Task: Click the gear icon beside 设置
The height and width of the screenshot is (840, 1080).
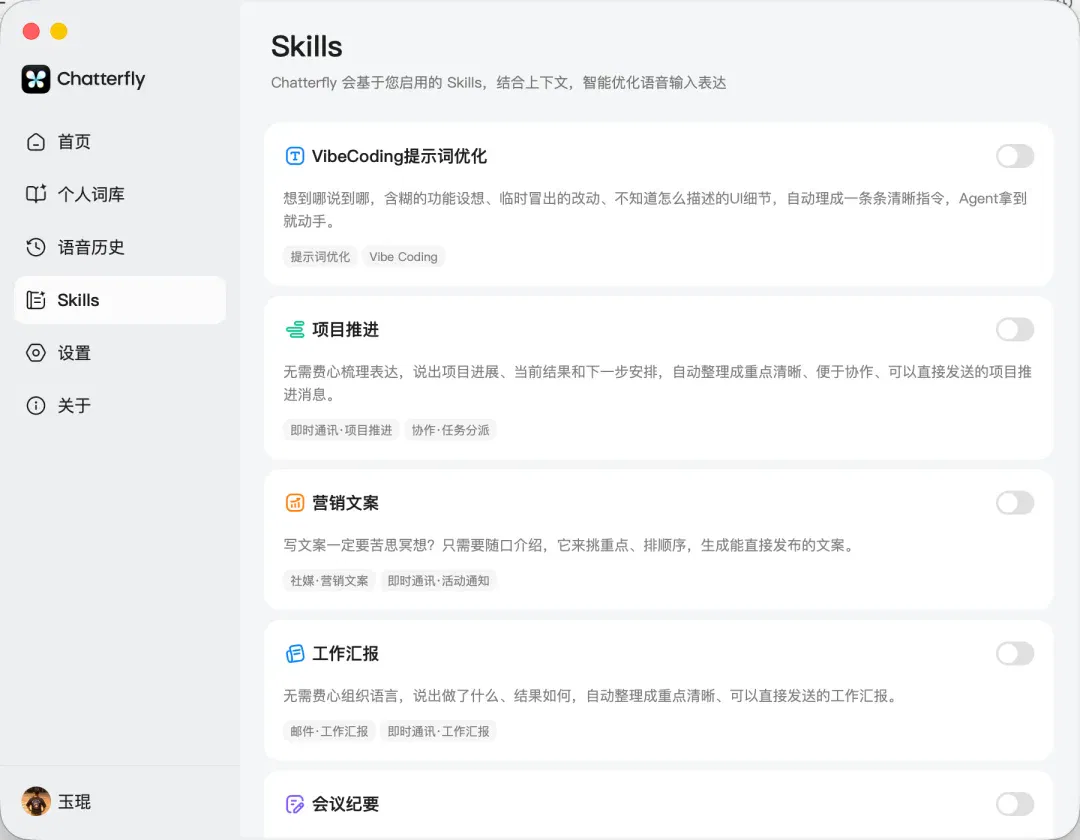Action: pyautogui.click(x=36, y=353)
